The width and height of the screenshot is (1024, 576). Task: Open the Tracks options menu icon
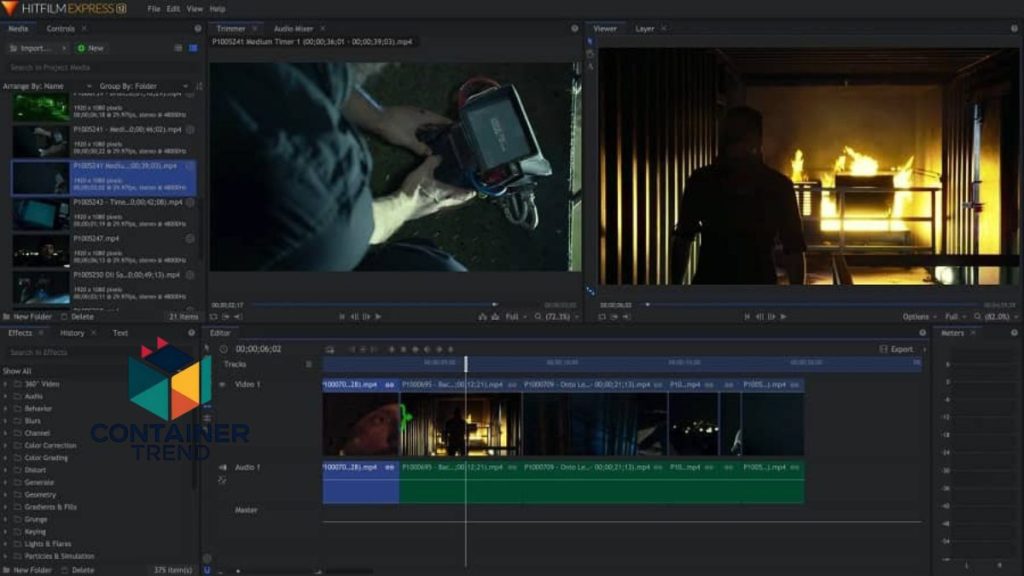tap(309, 364)
